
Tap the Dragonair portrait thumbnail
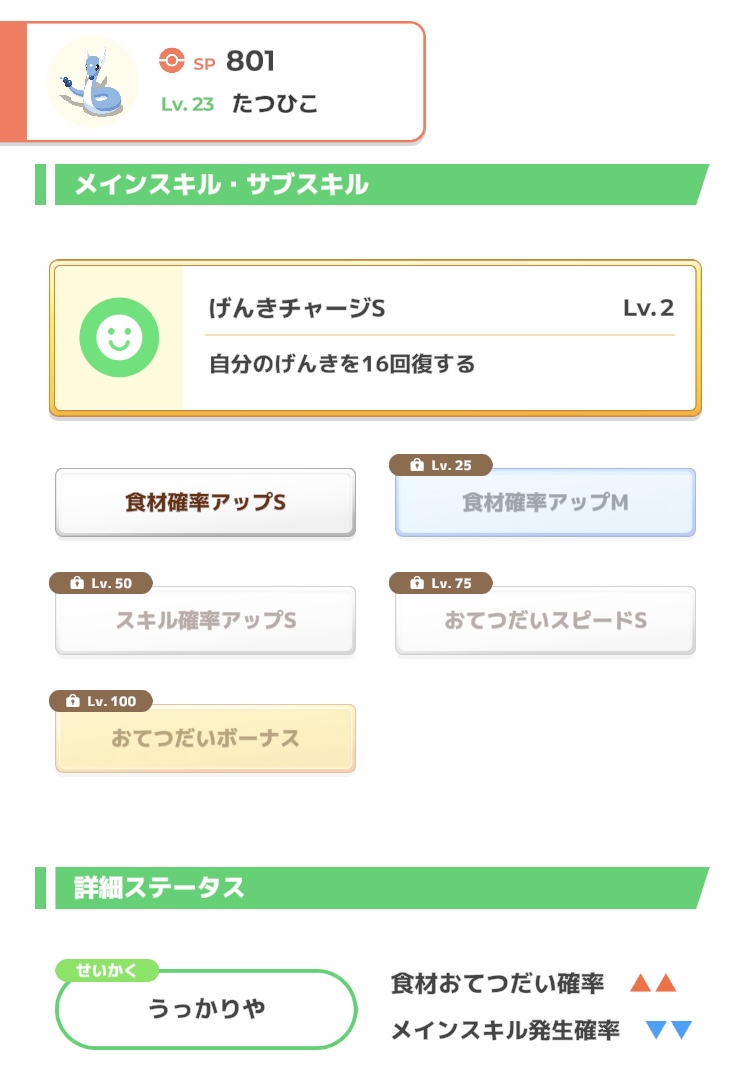(93, 82)
